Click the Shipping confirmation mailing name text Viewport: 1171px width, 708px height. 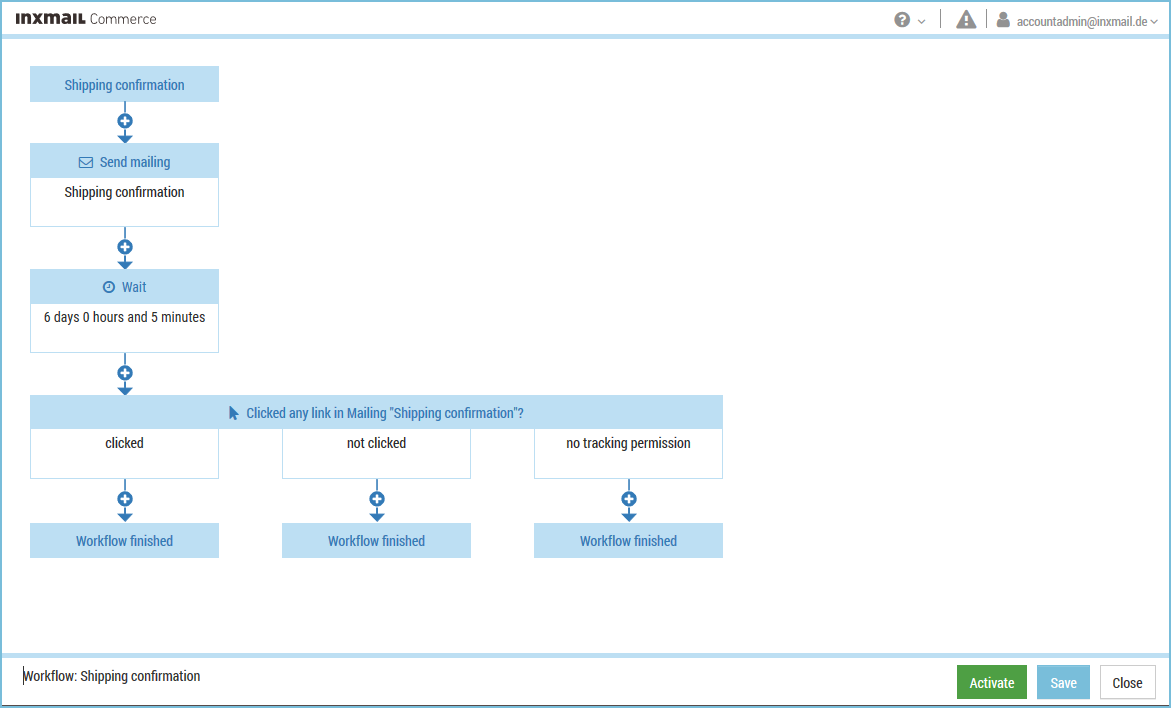coord(125,192)
